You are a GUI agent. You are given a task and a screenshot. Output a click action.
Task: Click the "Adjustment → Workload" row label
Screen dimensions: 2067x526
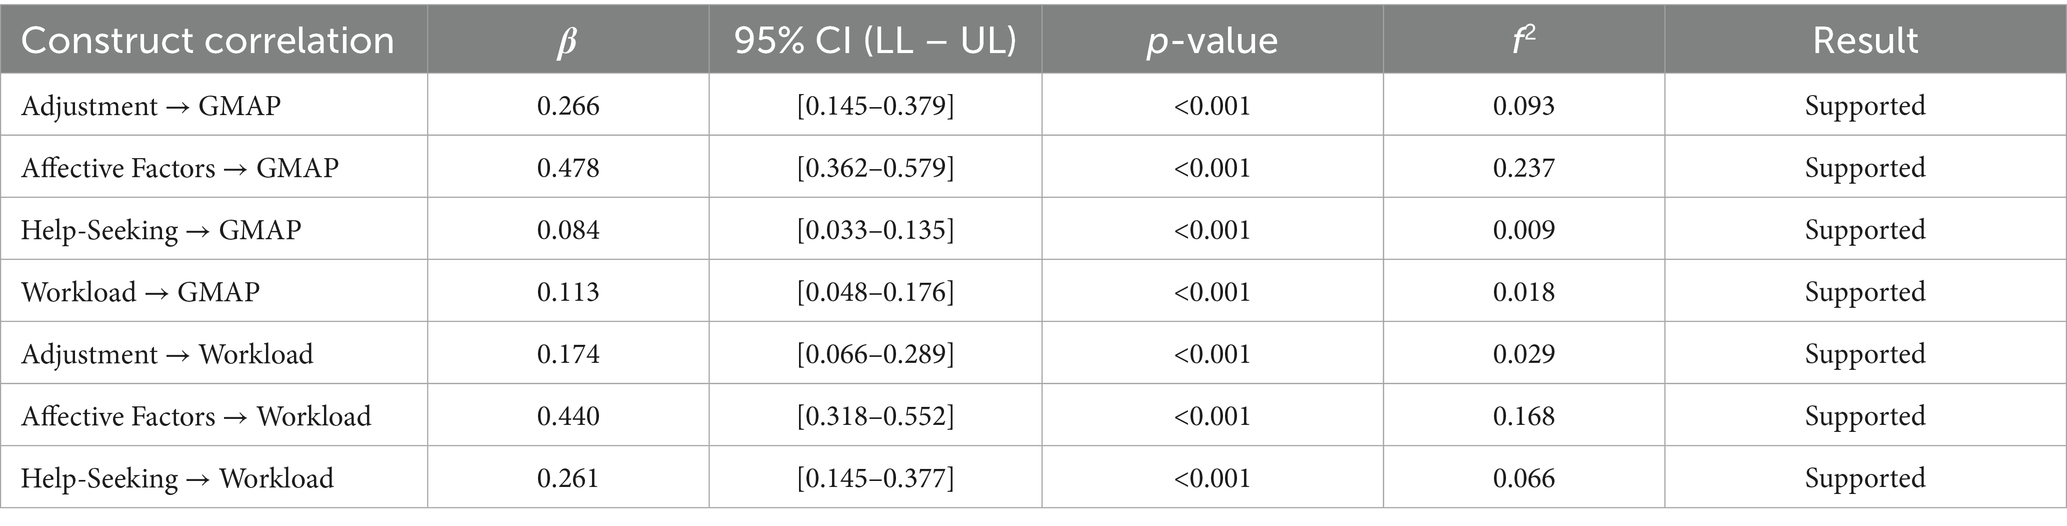167,354
